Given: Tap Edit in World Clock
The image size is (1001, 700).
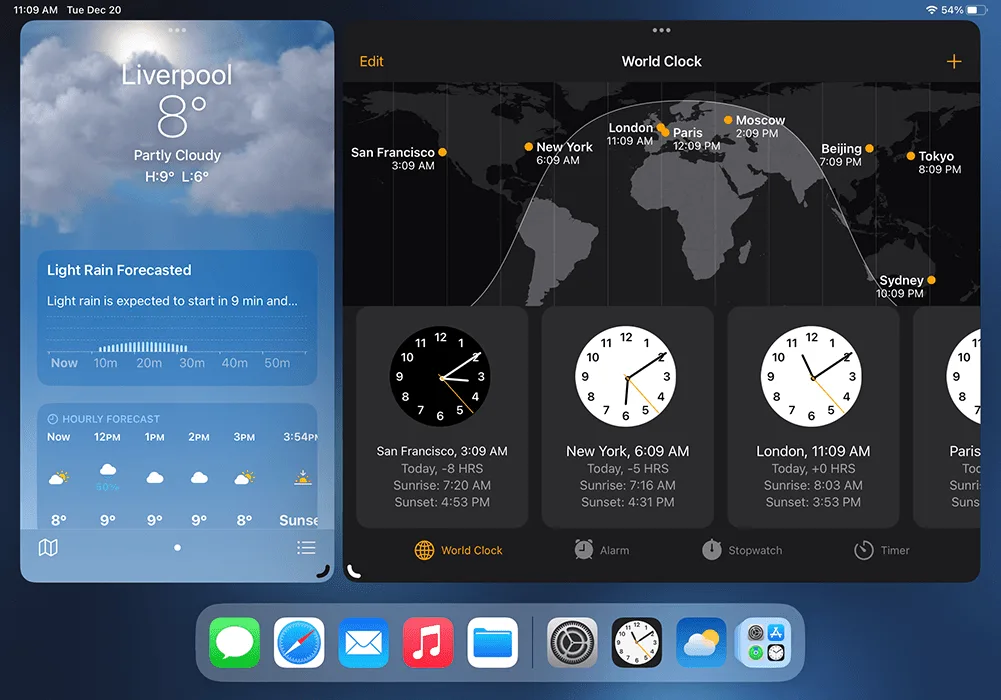Looking at the screenshot, I should (x=371, y=62).
